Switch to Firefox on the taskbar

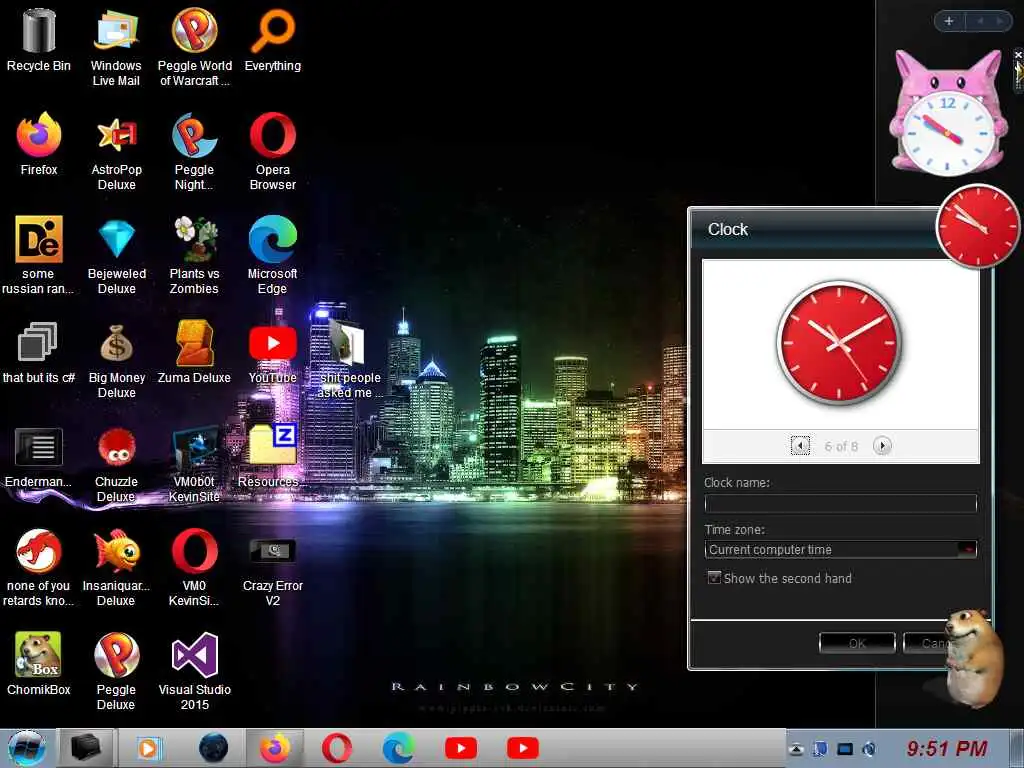click(275, 748)
